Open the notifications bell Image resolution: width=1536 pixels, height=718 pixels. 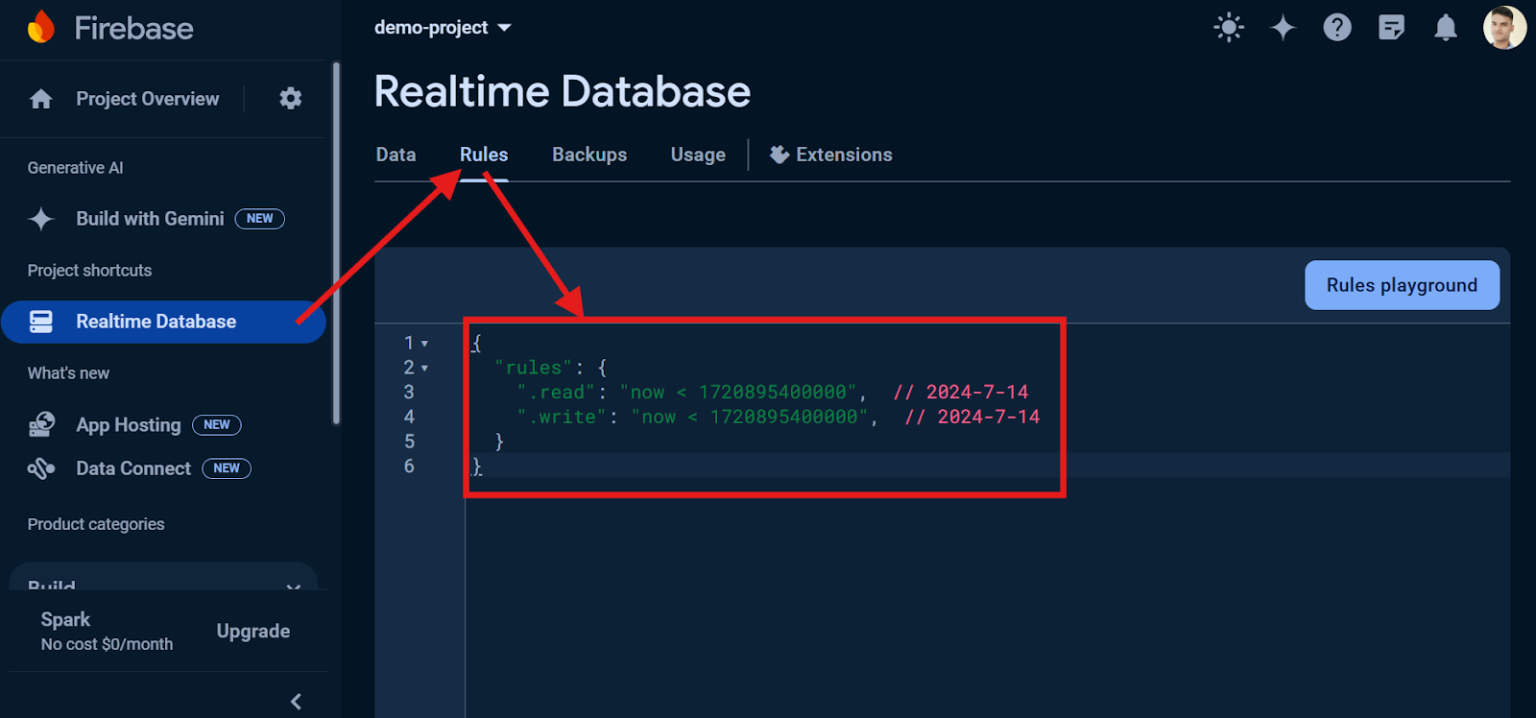pyautogui.click(x=1446, y=27)
